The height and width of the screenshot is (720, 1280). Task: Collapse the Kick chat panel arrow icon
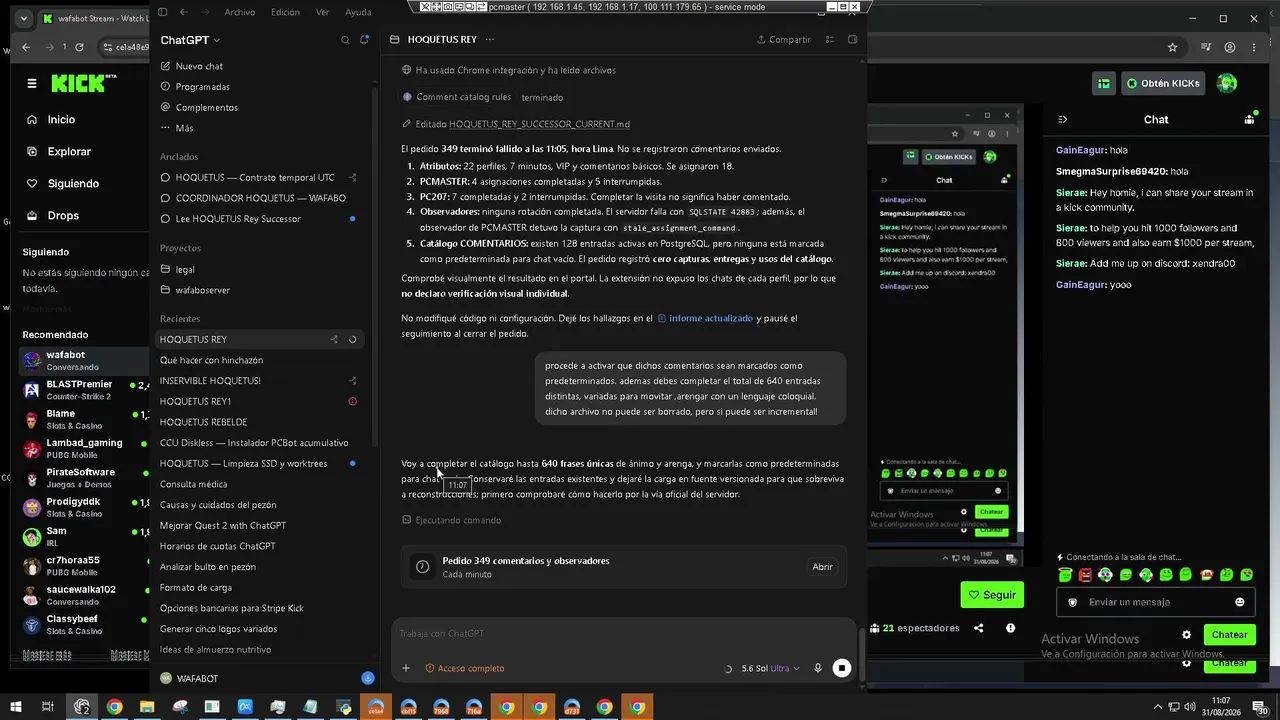tap(1063, 119)
